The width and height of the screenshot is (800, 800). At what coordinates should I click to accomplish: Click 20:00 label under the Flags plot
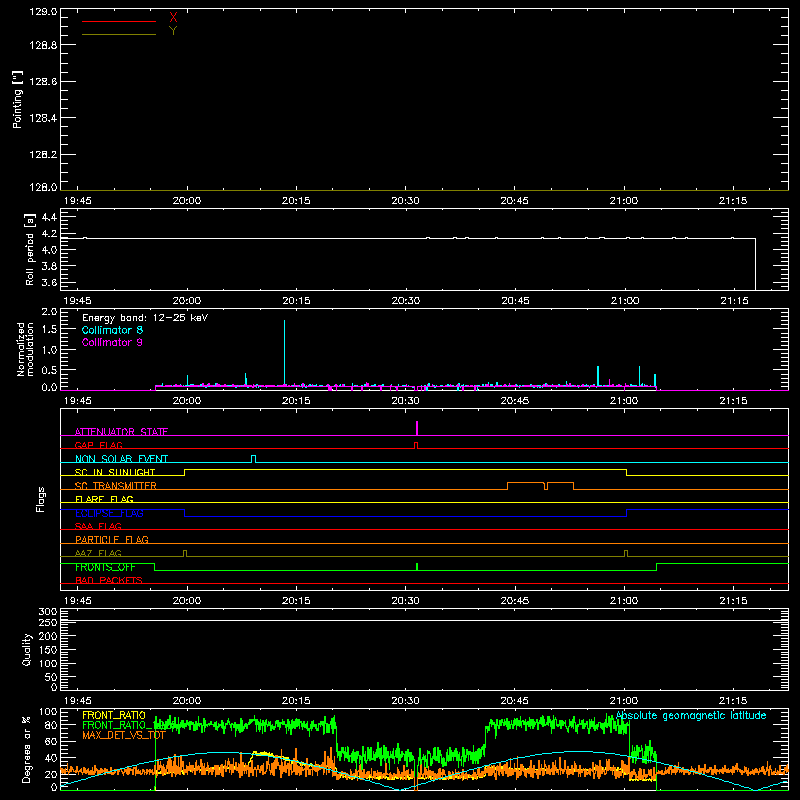187,601
